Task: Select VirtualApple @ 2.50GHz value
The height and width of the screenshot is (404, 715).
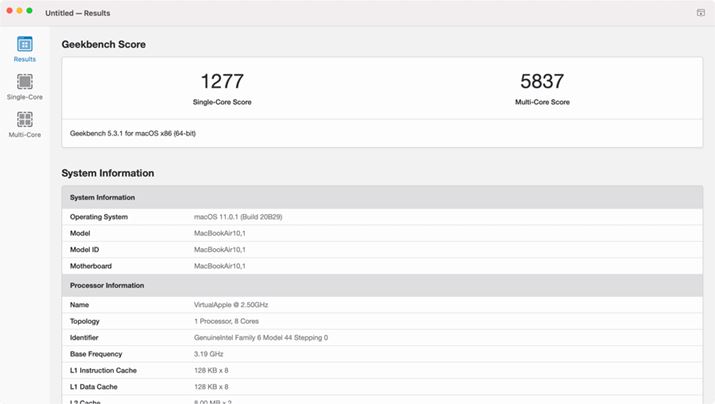Action: (x=231, y=305)
